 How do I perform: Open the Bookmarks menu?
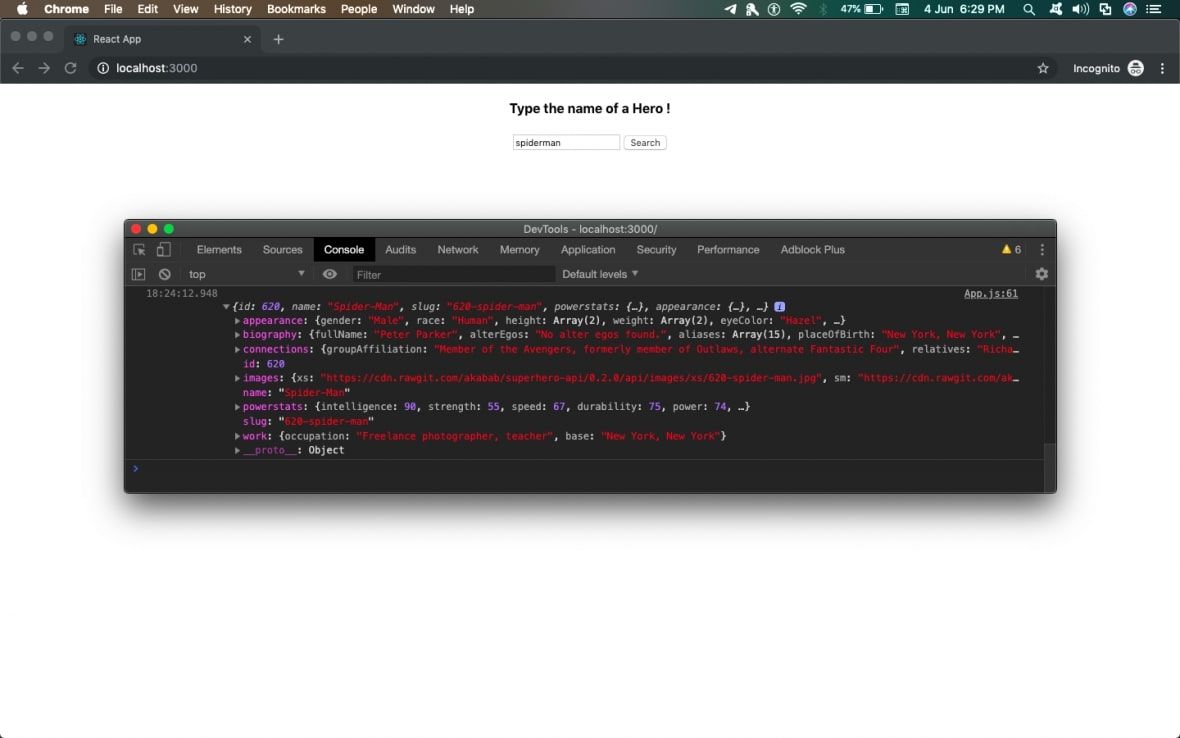(x=297, y=9)
